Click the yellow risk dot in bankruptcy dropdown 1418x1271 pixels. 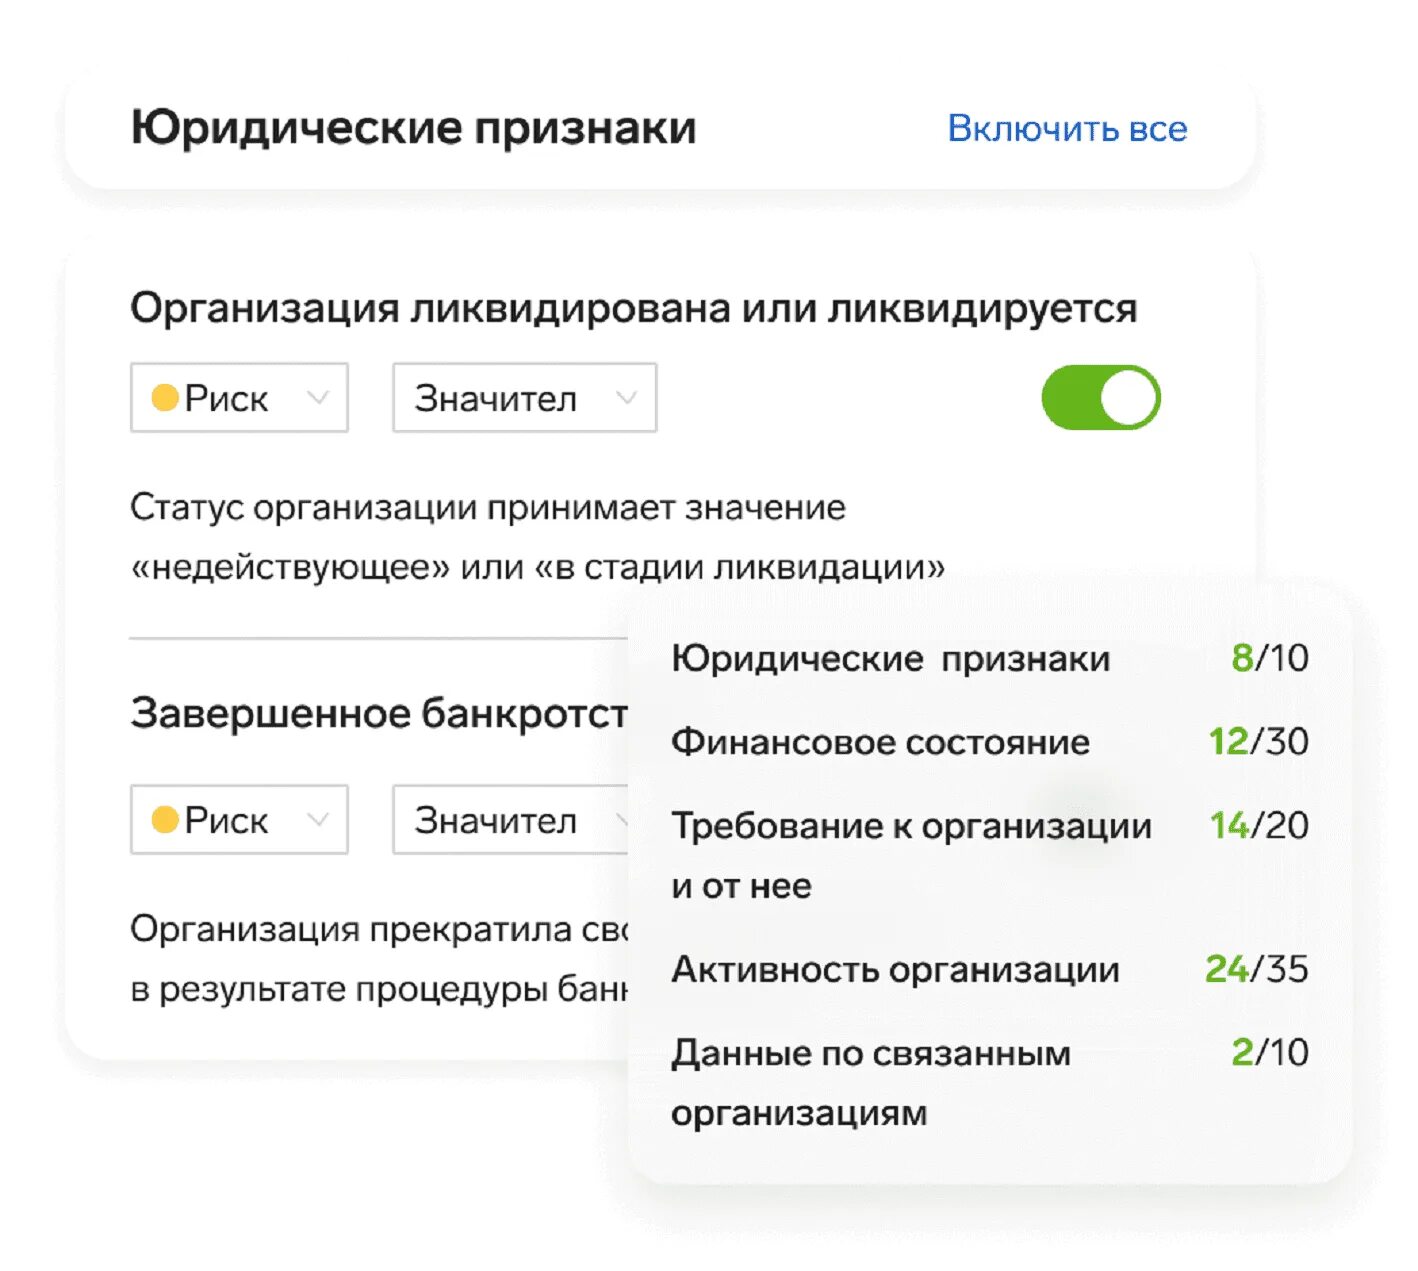coord(165,820)
